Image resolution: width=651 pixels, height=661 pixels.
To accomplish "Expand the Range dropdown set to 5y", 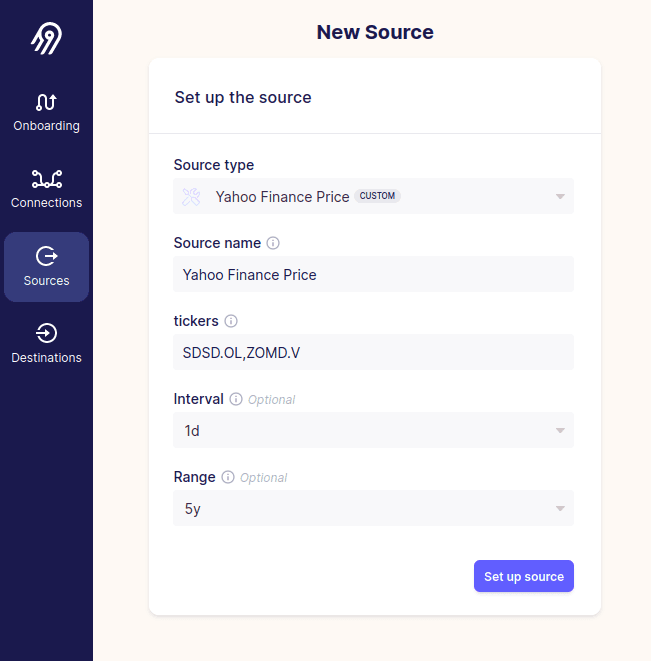I will 373,508.
